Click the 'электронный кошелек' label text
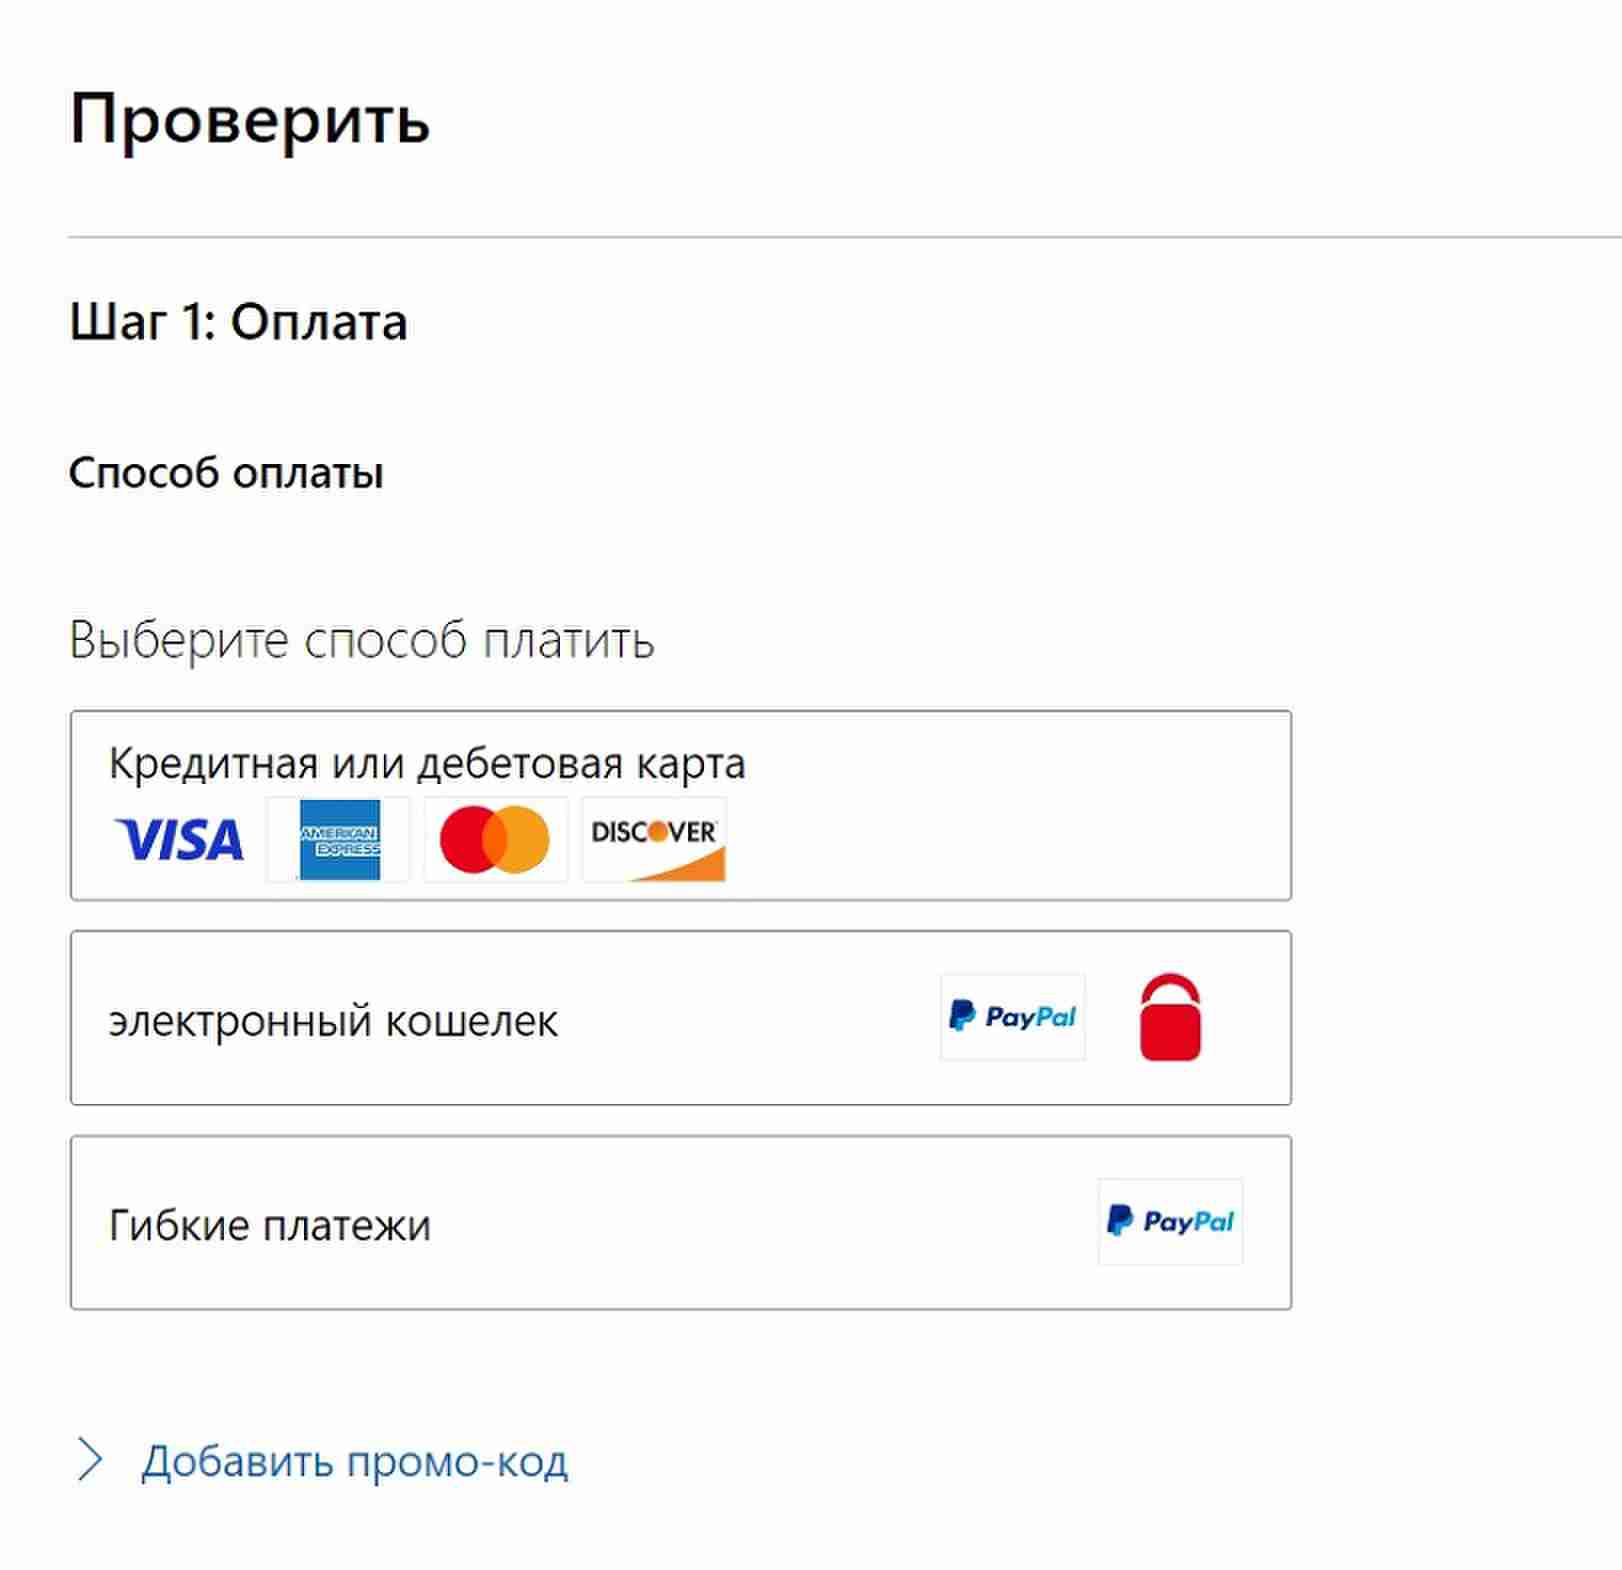This screenshot has height=1570, width=1622. (333, 1021)
